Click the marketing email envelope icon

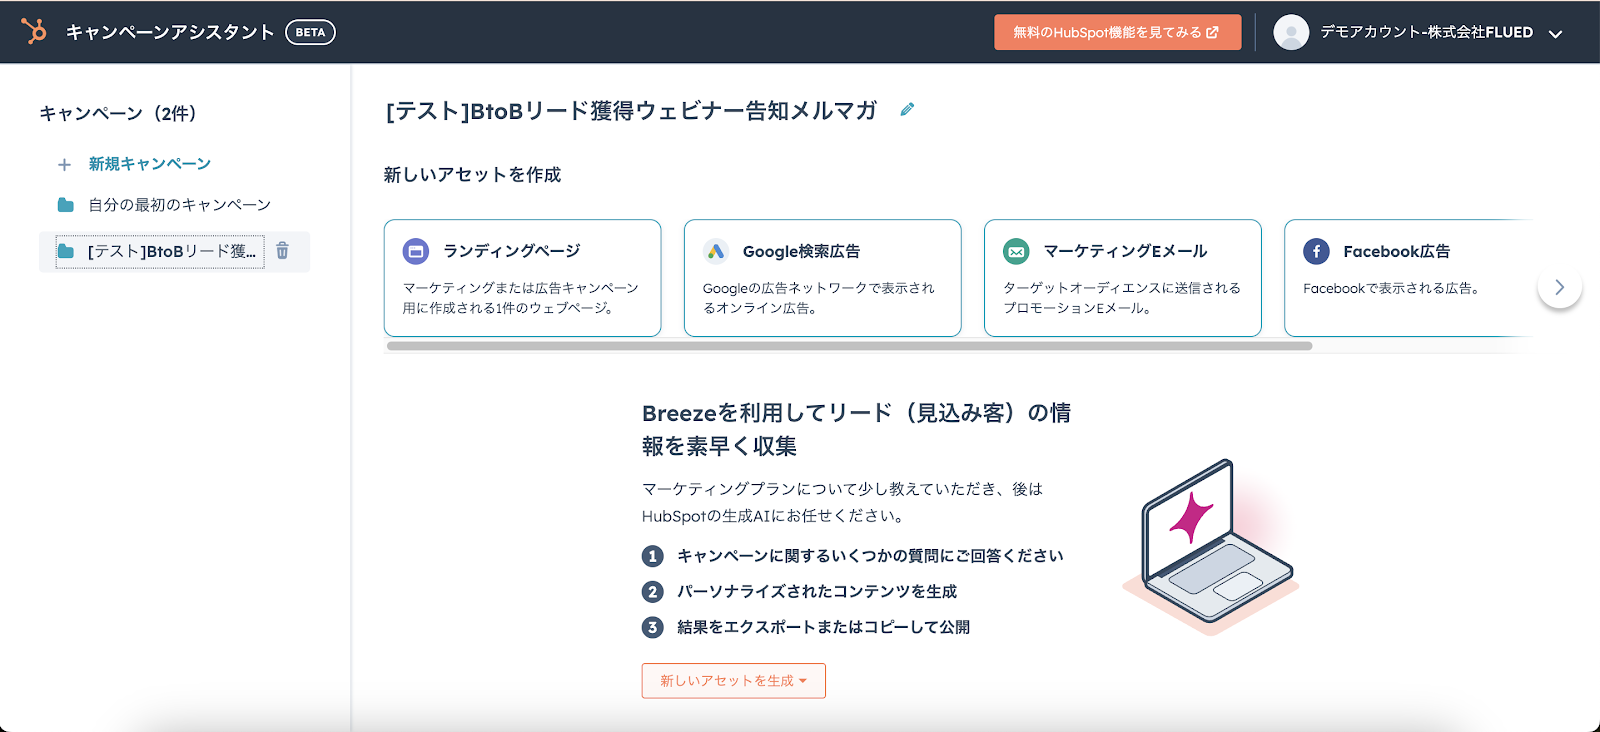point(1016,251)
